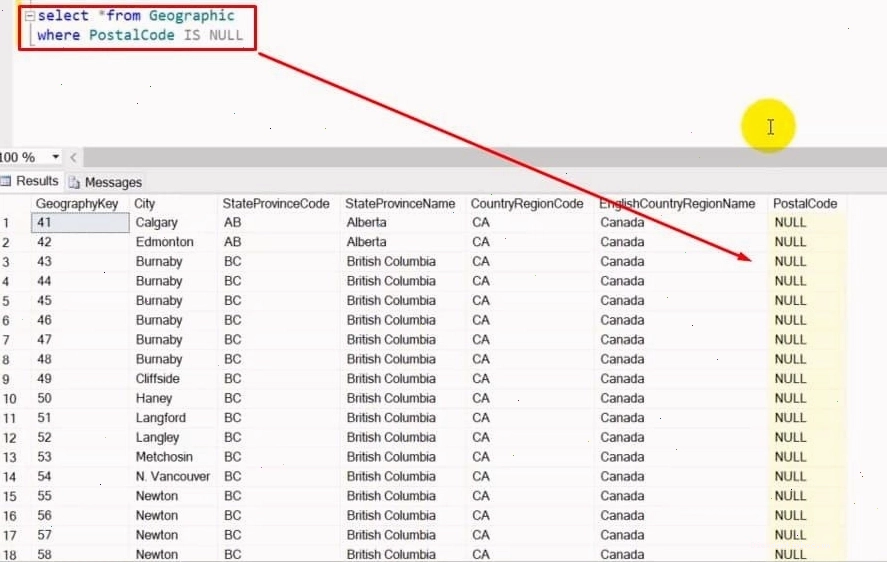The width and height of the screenshot is (887, 562).
Task: Click the Cliffside city cell
Action: 158,379
